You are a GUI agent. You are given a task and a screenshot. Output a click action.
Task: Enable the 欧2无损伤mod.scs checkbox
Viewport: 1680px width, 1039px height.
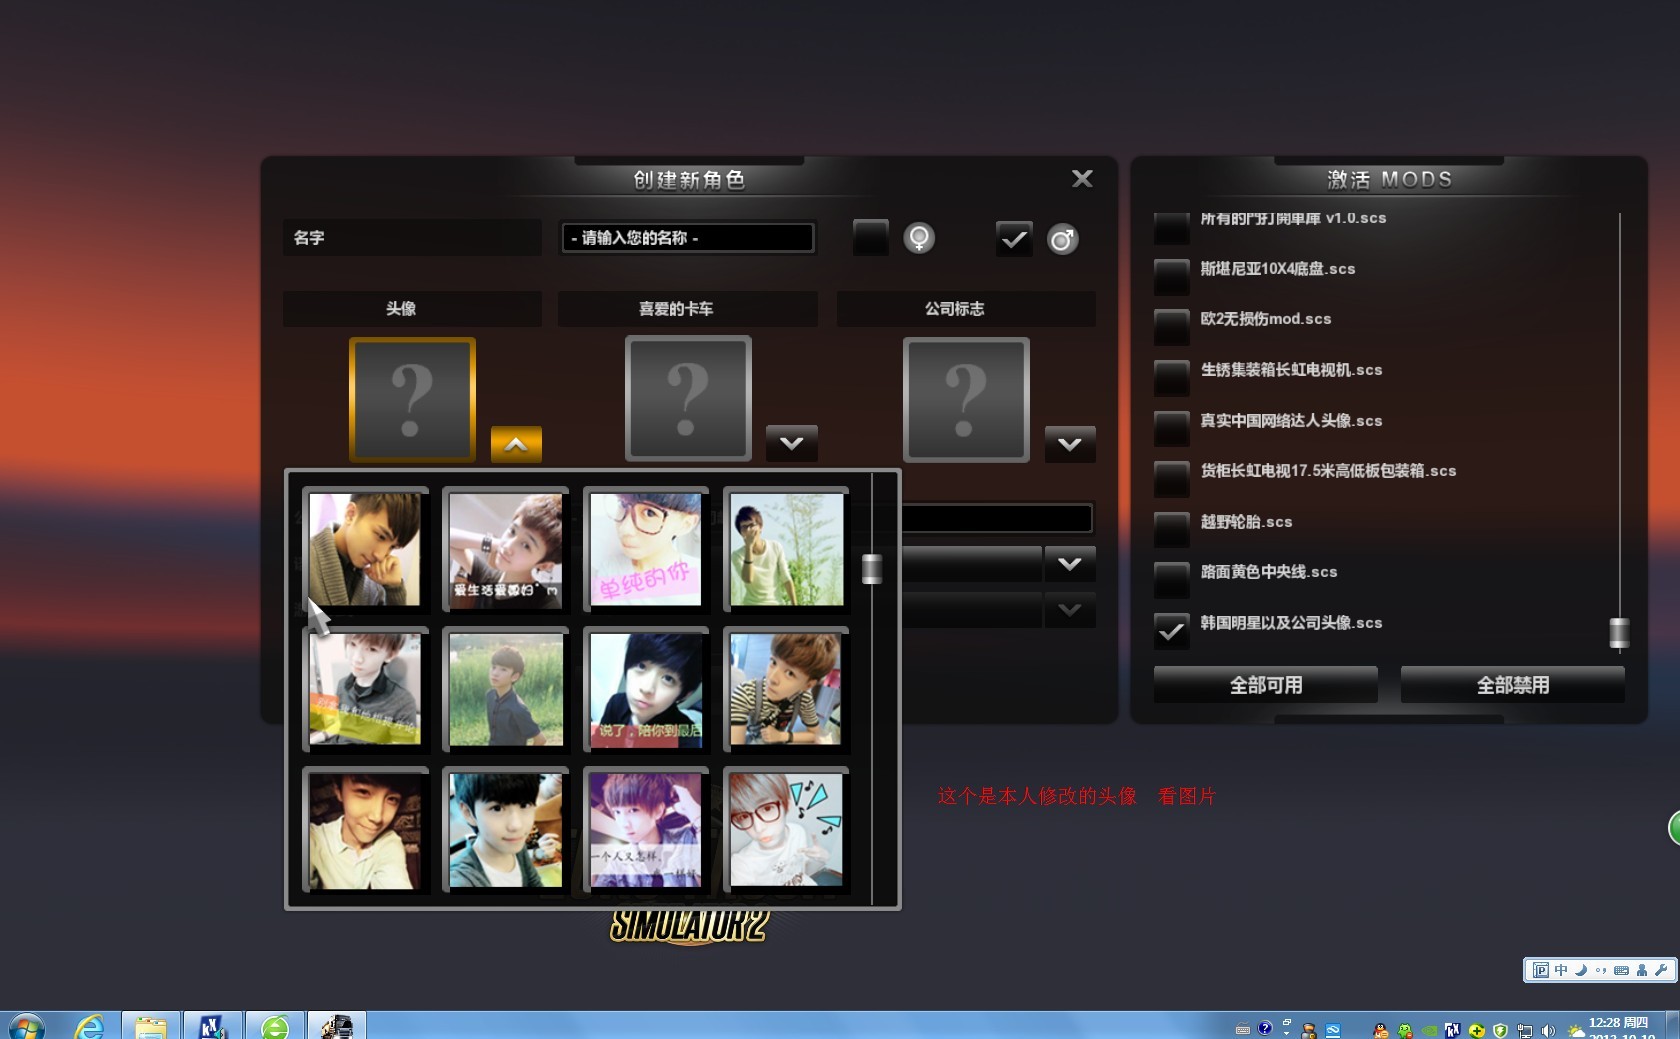(x=1171, y=325)
